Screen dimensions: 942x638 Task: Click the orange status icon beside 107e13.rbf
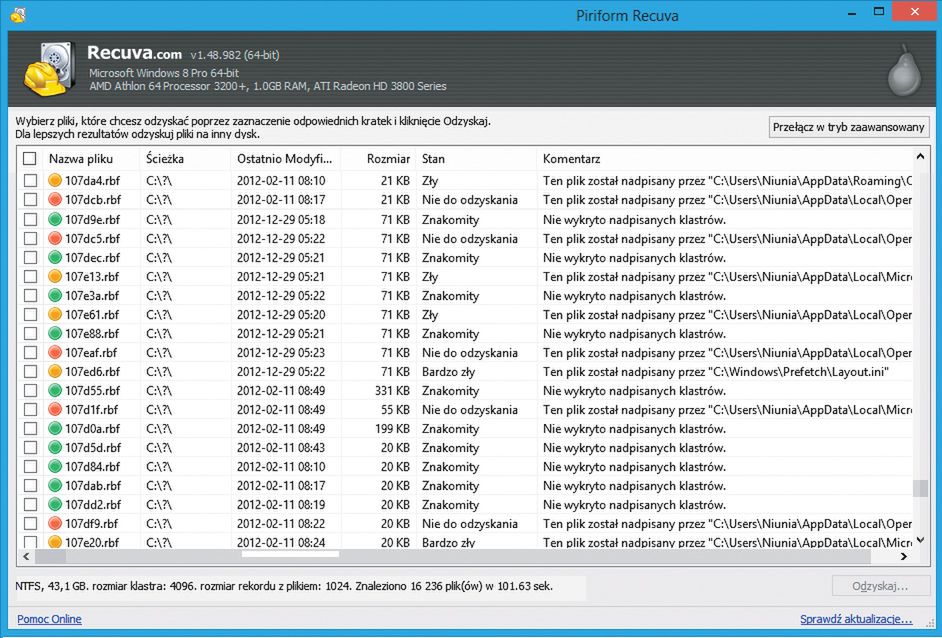55,276
